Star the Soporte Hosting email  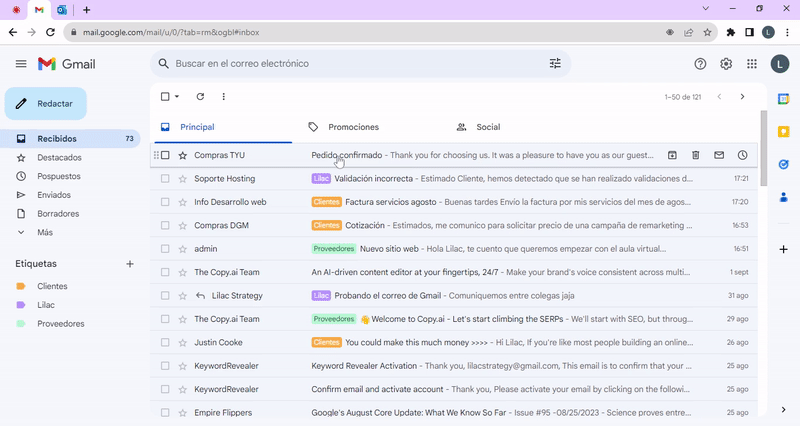tap(183, 179)
